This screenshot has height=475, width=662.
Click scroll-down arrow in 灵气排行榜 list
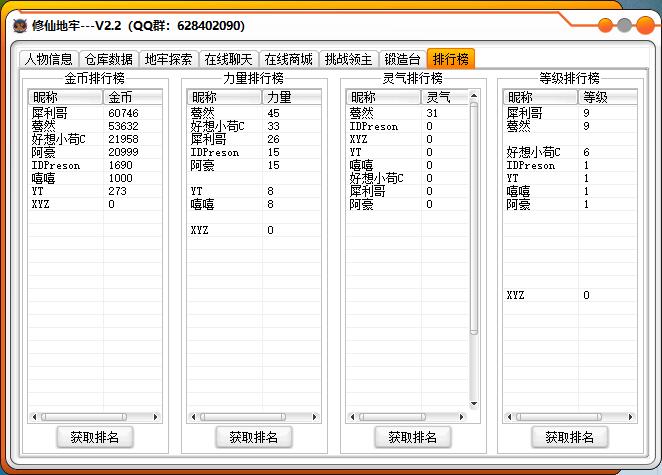point(474,404)
